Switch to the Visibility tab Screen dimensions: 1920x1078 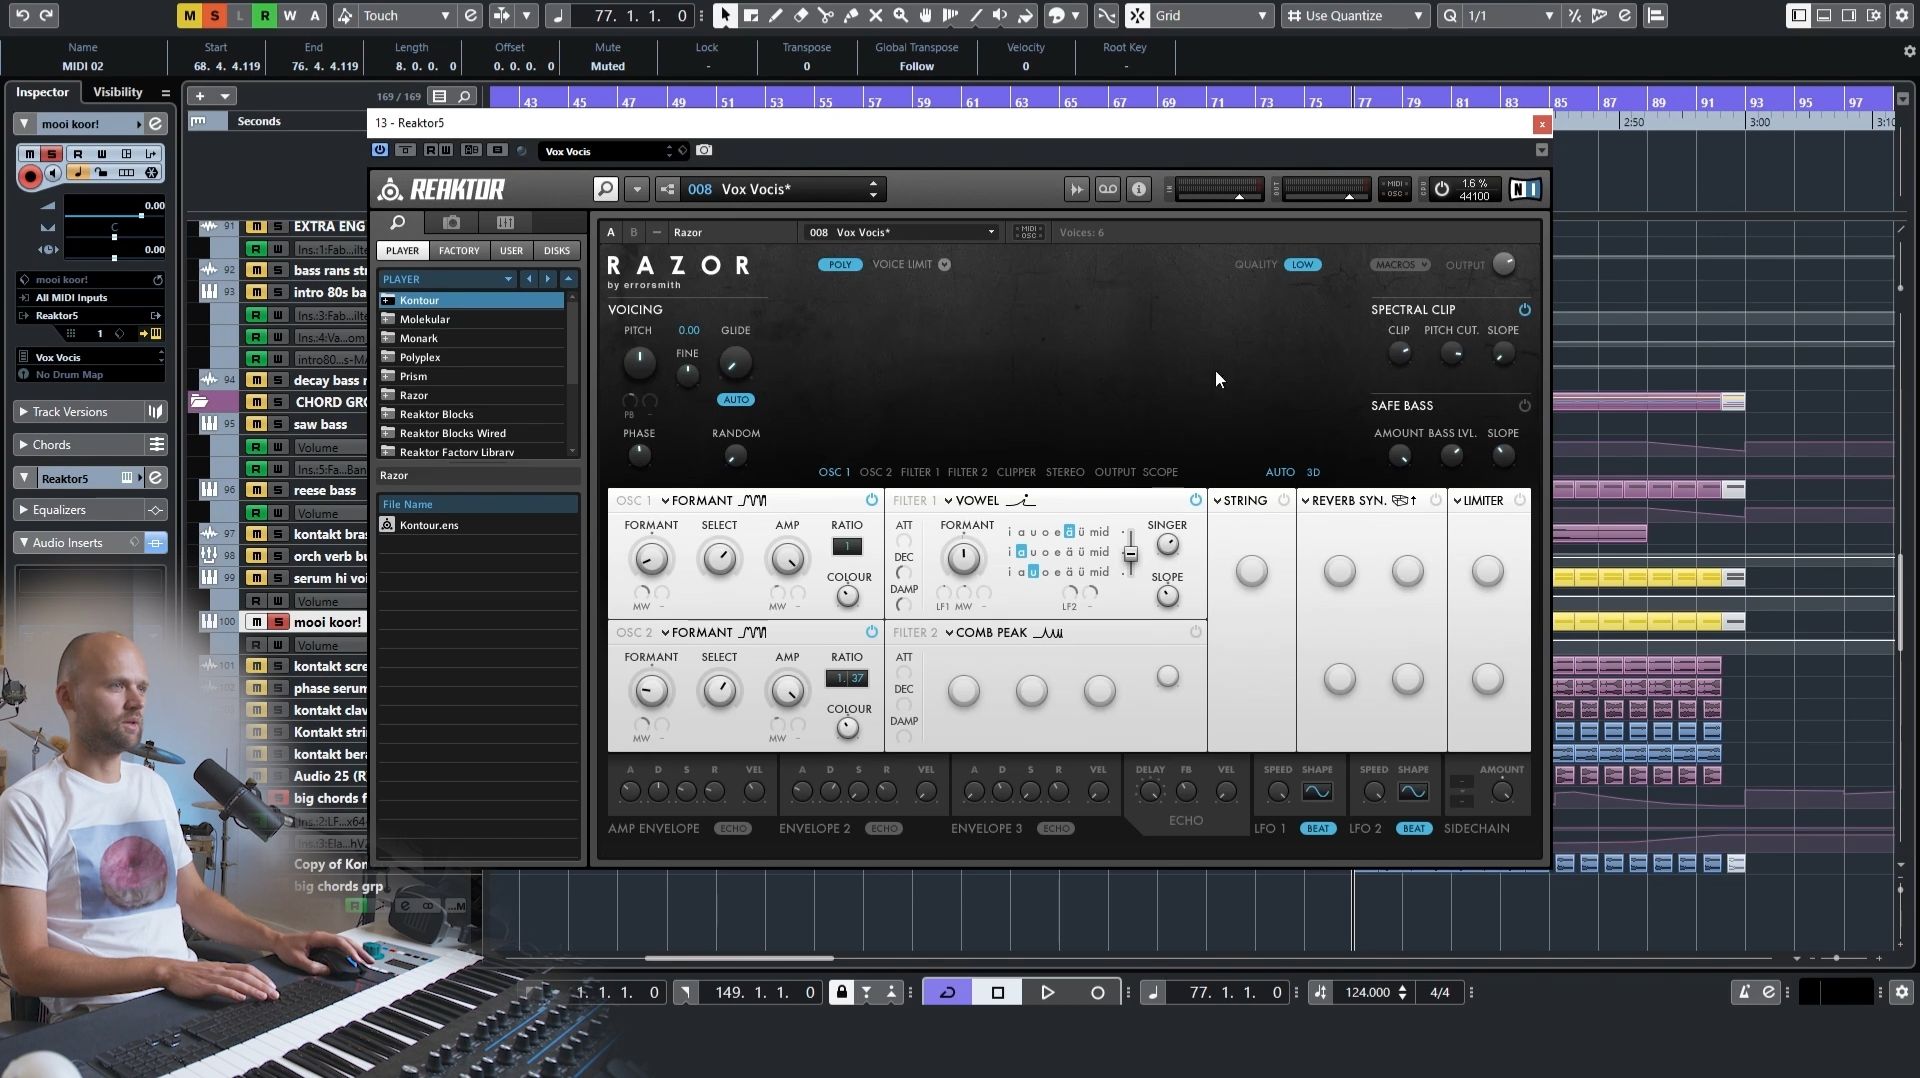click(117, 92)
